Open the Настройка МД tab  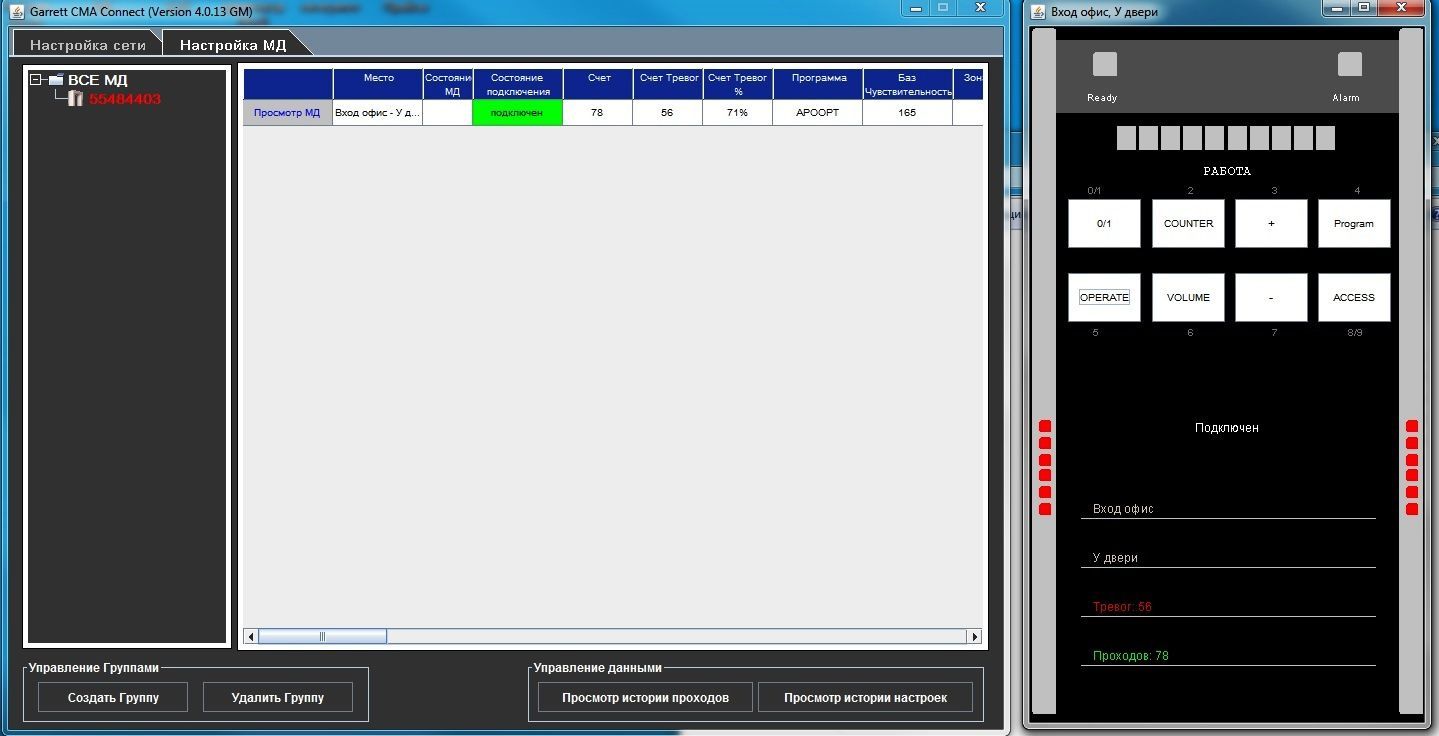point(233,45)
